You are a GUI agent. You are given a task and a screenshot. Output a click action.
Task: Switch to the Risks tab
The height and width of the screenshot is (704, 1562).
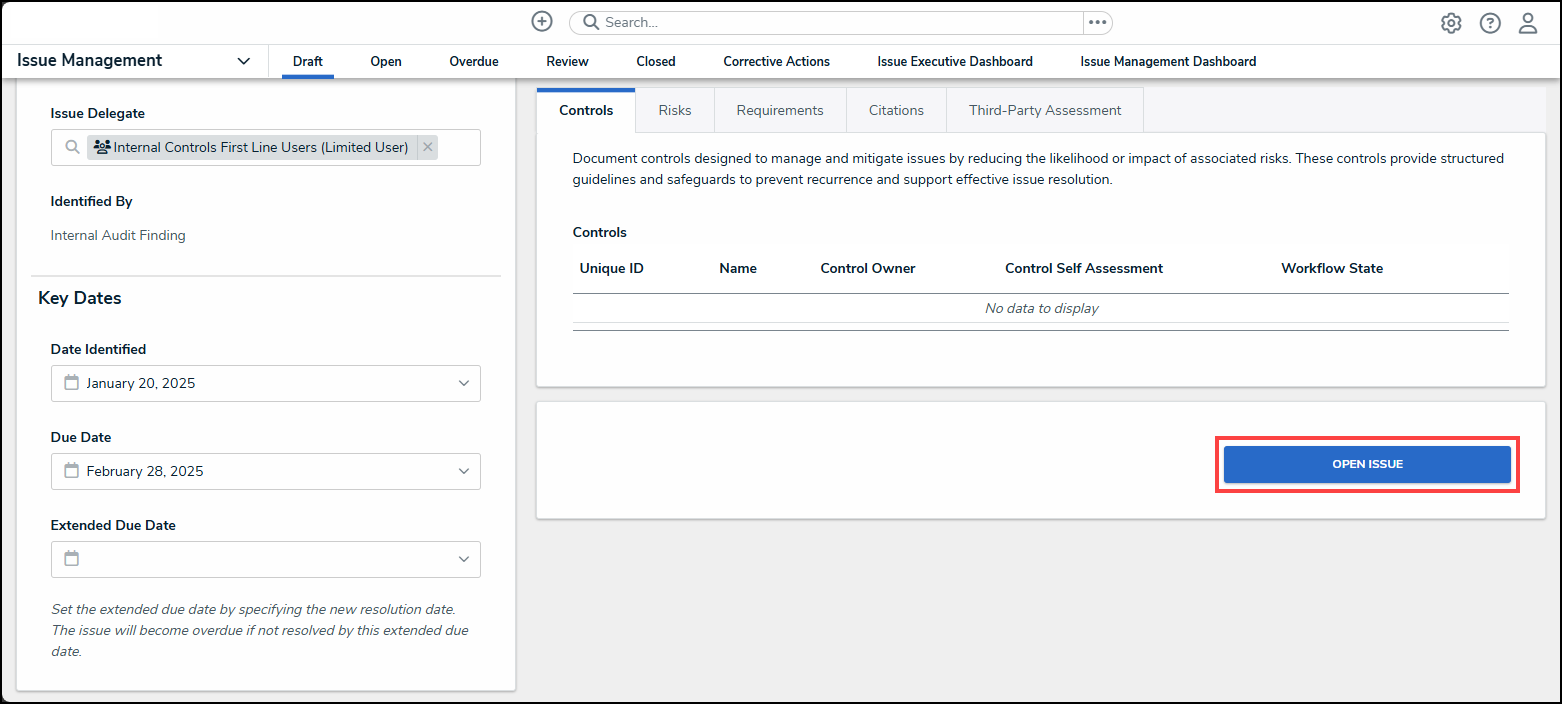pos(674,110)
